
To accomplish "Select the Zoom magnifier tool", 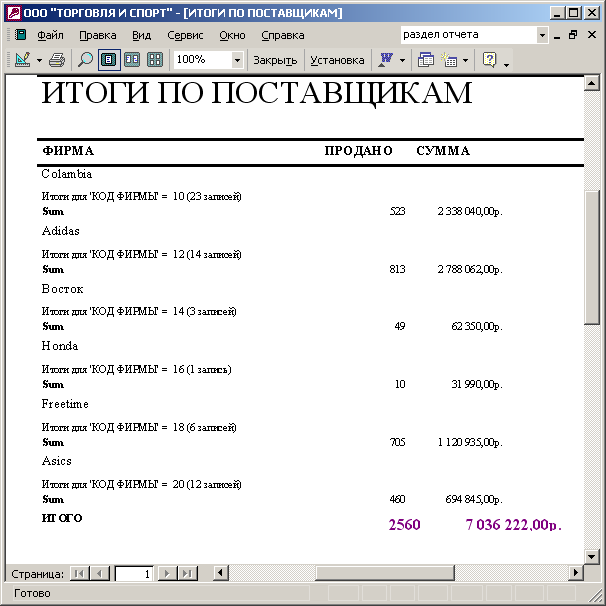I will (x=85, y=60).
